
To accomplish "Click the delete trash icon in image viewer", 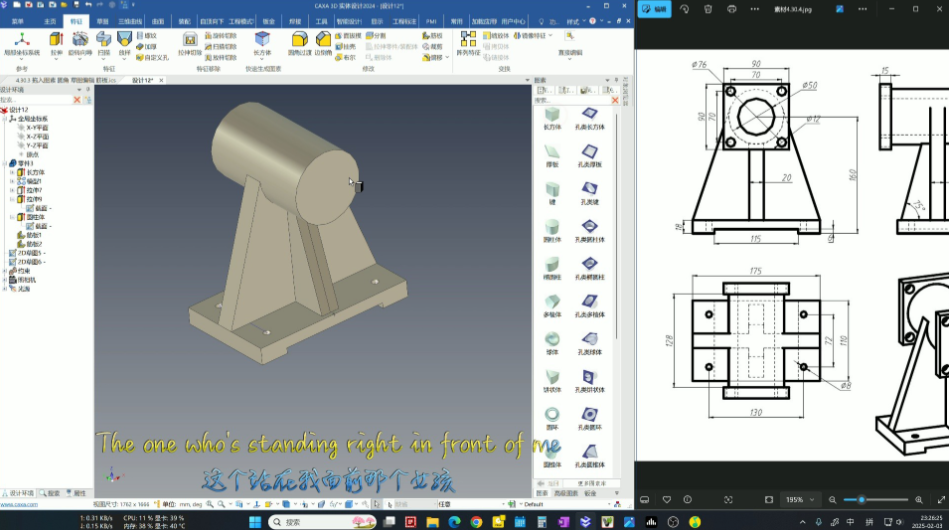I will click(708, 9).
